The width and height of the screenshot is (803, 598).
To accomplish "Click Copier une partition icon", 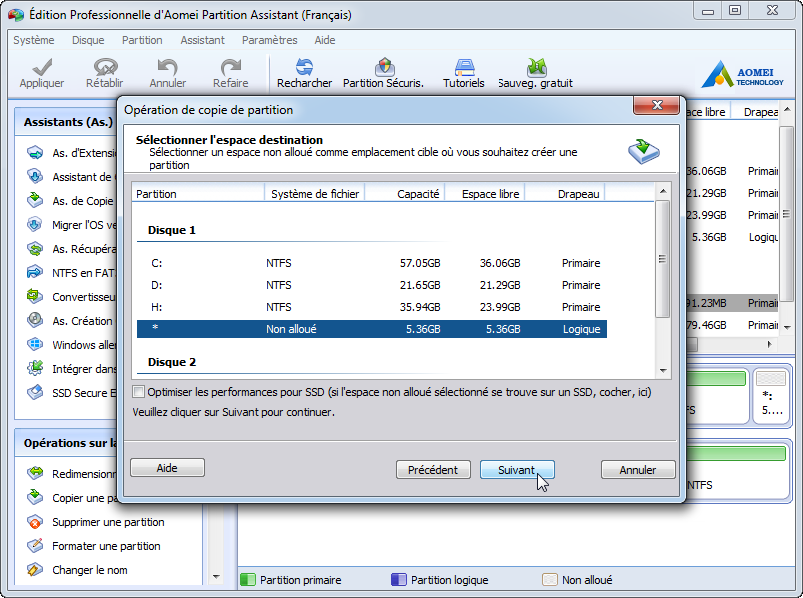I will coord(35,497).
